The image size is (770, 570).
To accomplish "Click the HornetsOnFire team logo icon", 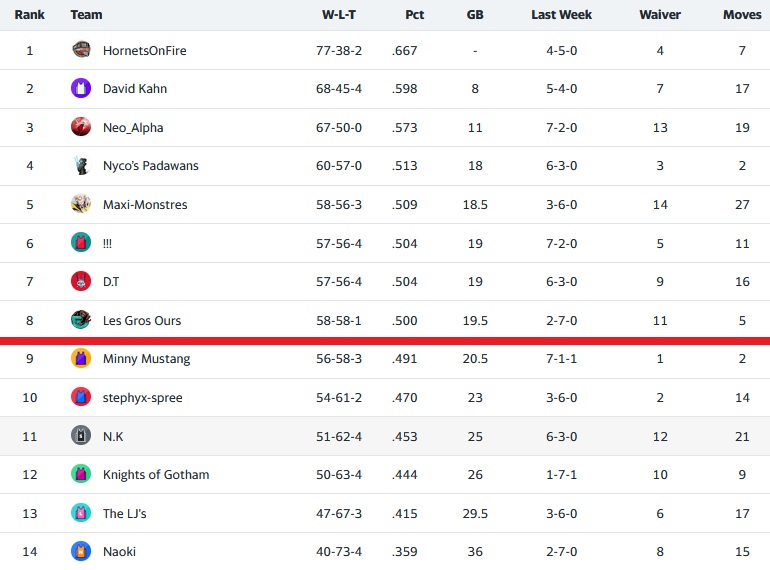I will pos(81,50).
